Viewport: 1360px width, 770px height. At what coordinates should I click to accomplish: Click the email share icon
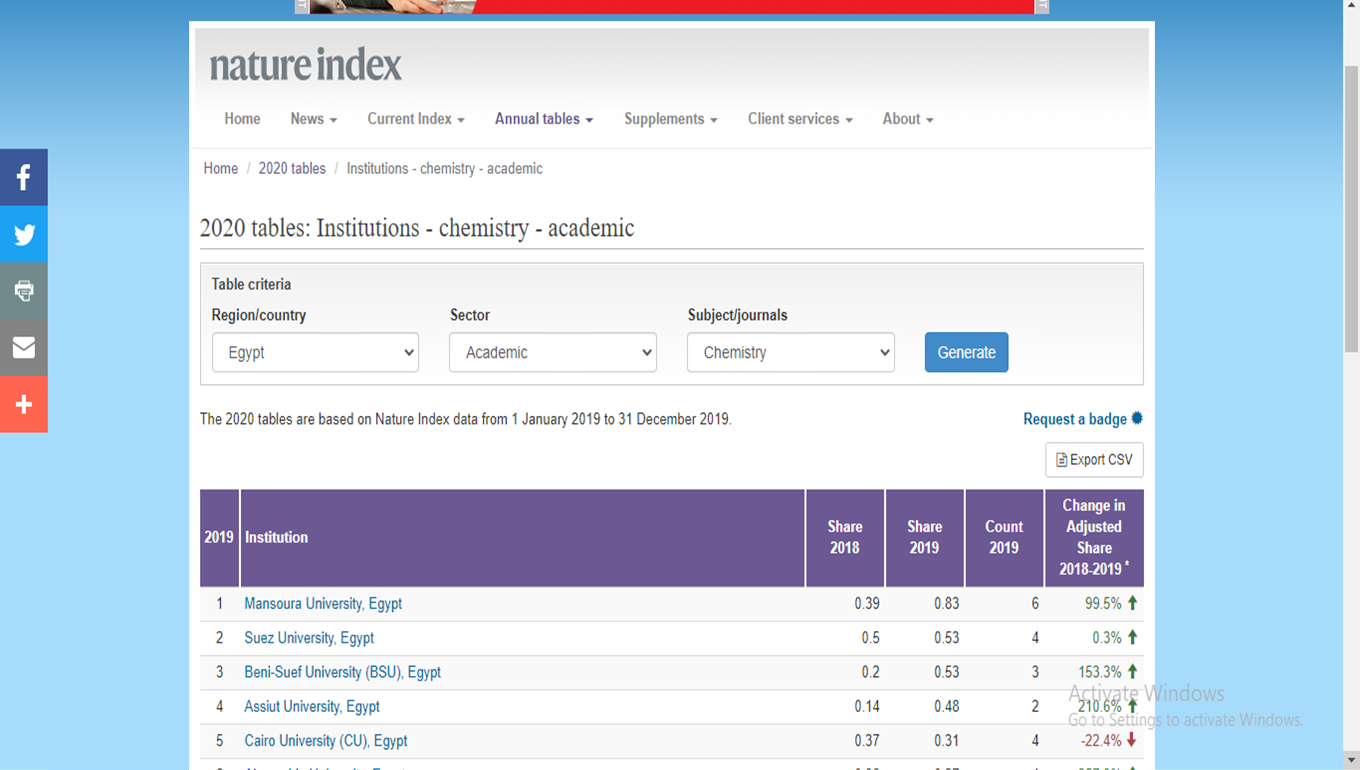click(24, 348)
